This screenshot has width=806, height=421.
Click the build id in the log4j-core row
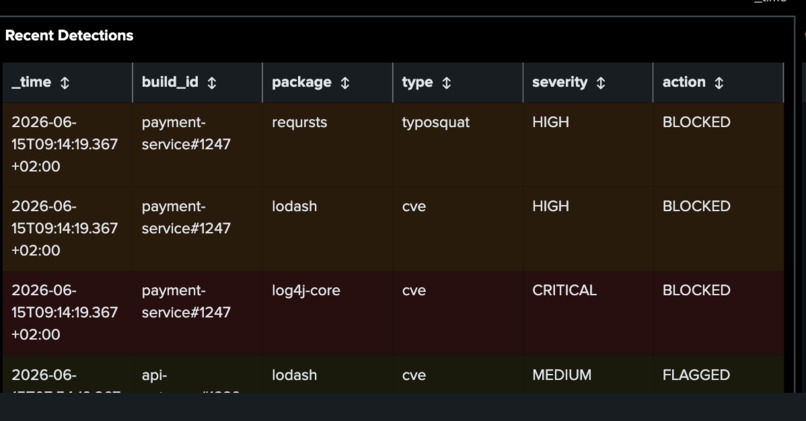[x=186, y=302]
